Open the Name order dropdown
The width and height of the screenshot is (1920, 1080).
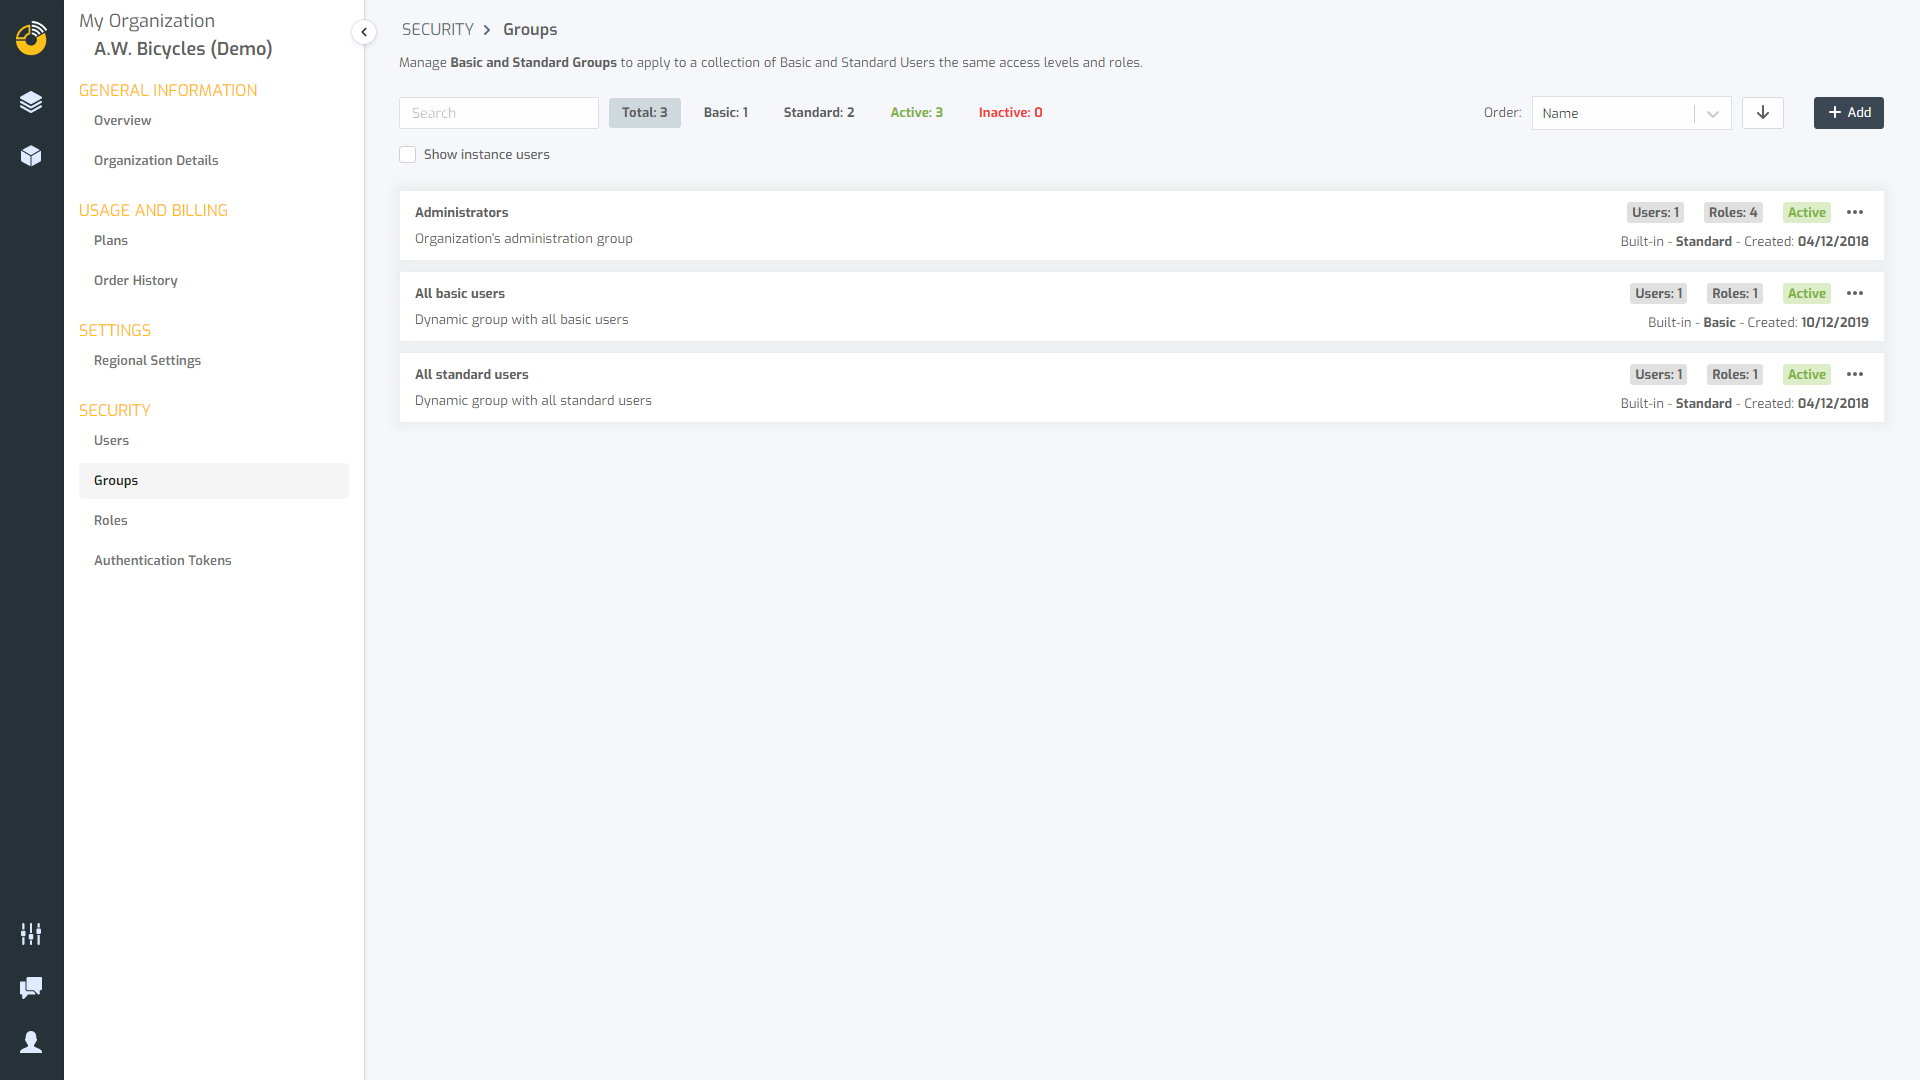pyautogui.click(x=1630, y=113)
